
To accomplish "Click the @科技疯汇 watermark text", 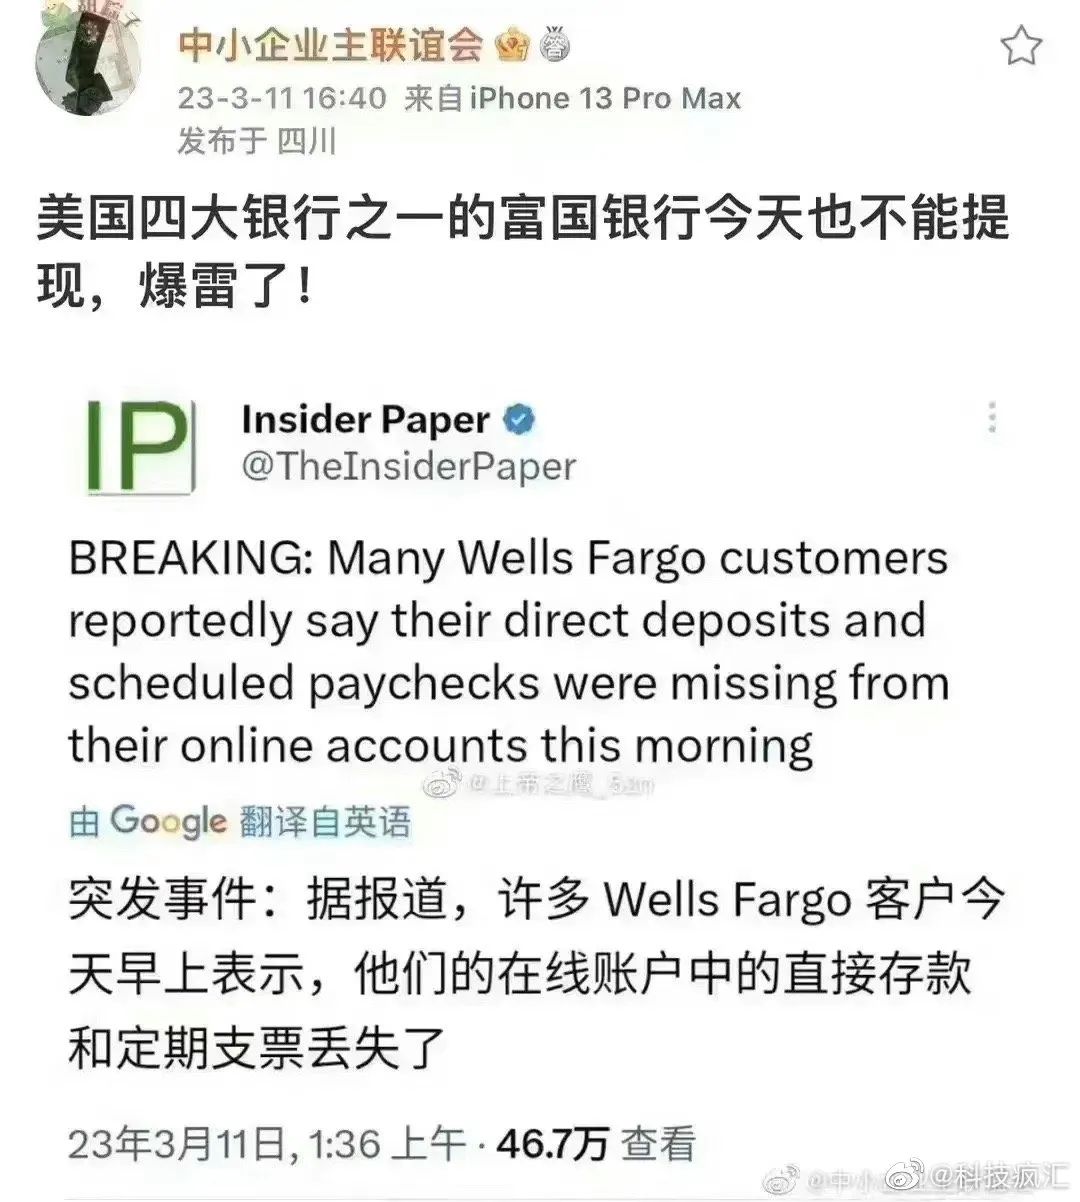I will (1002, 1174).
